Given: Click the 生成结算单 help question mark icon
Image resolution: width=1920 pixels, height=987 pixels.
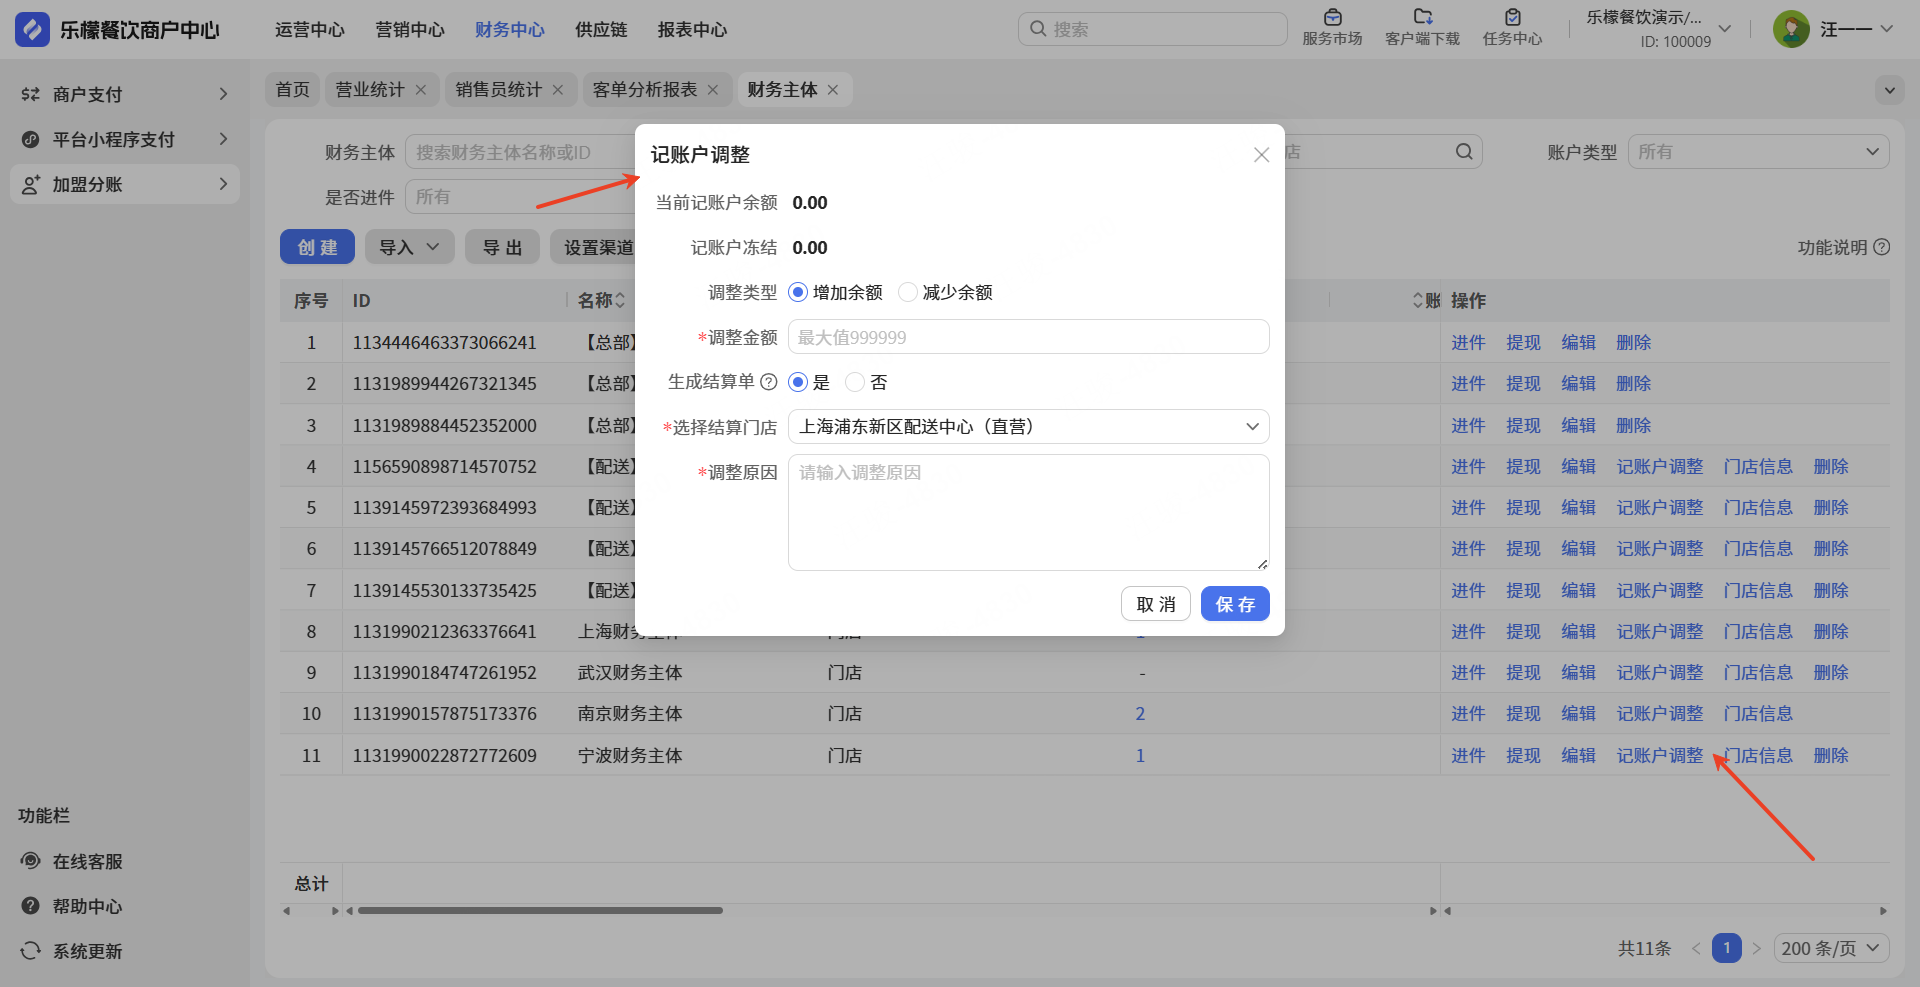Looking at the screenshot, I should pos(769,382).
